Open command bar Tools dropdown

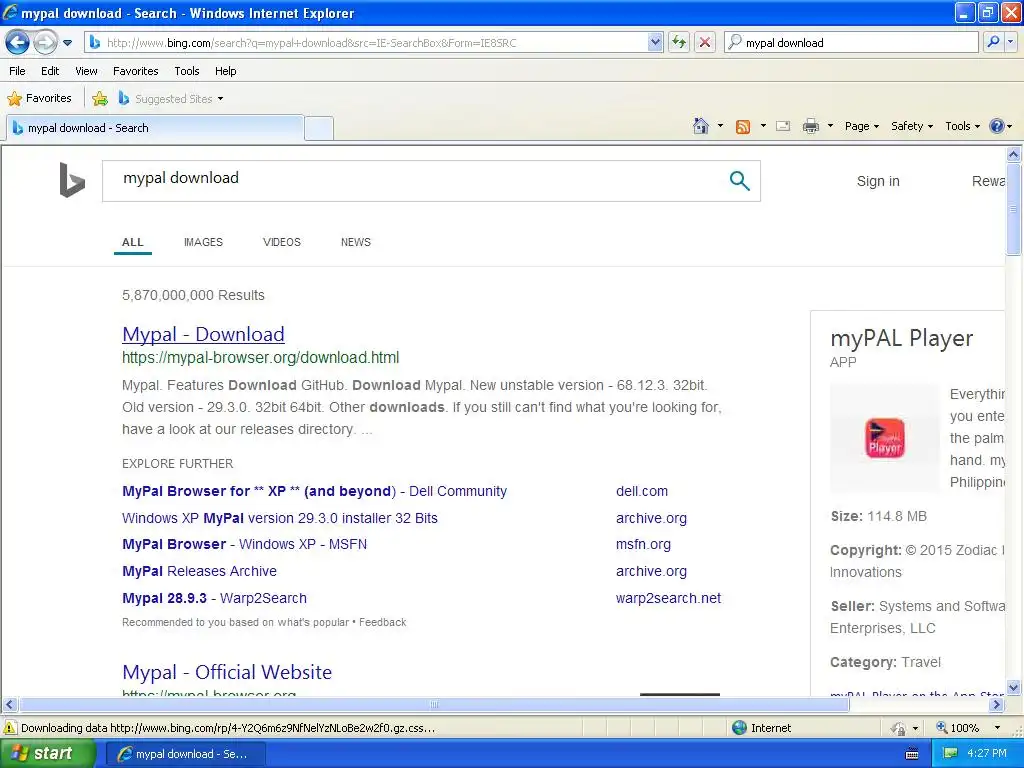click(963, 126)
